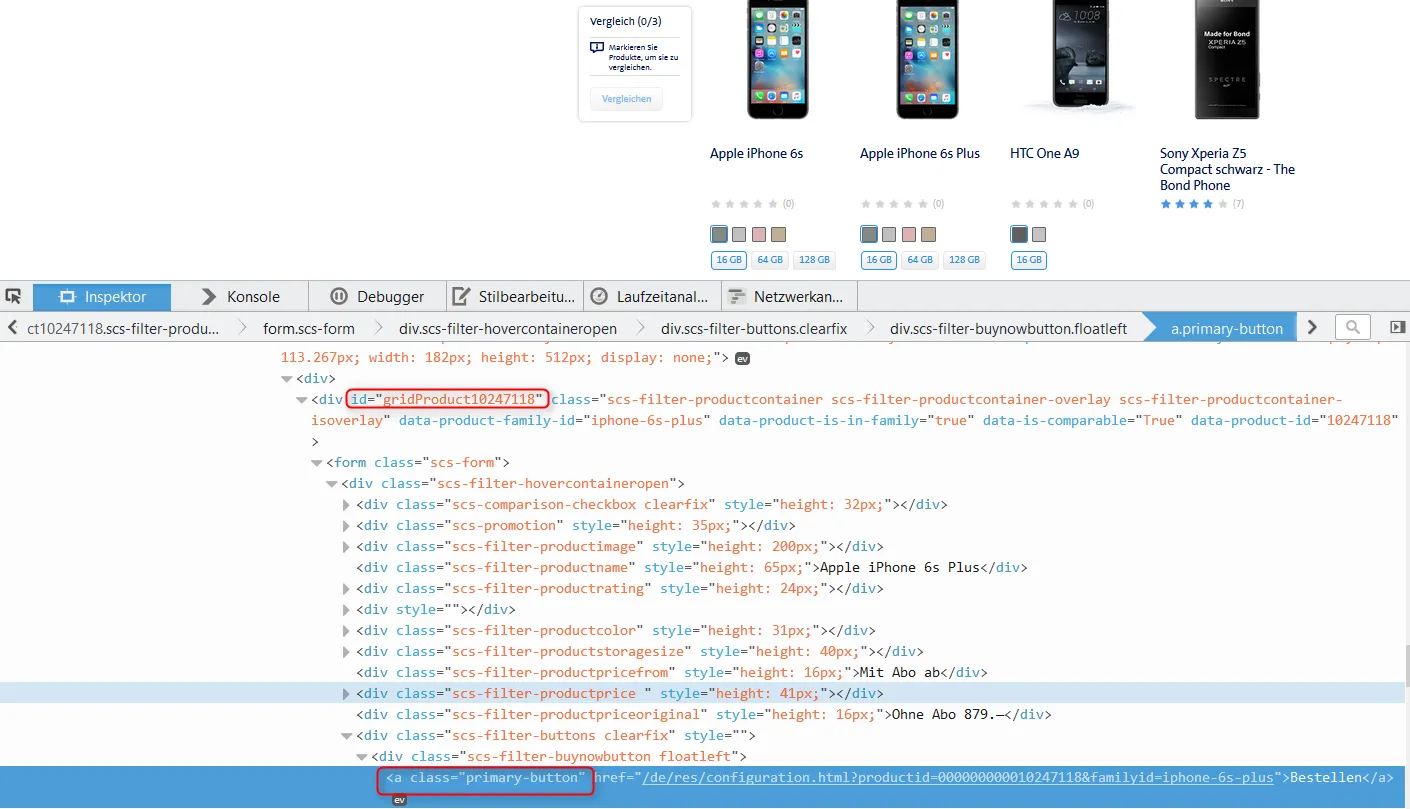Screen dimensions: 1410x809
Task: Click the ev badge under primary-button anchor
Action: pos(399,800)
